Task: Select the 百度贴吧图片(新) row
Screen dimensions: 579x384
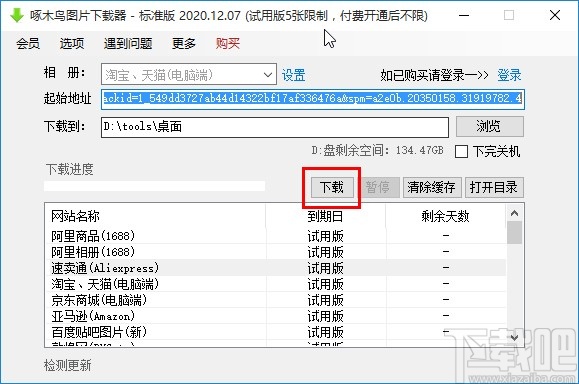Action: [275, 332]
